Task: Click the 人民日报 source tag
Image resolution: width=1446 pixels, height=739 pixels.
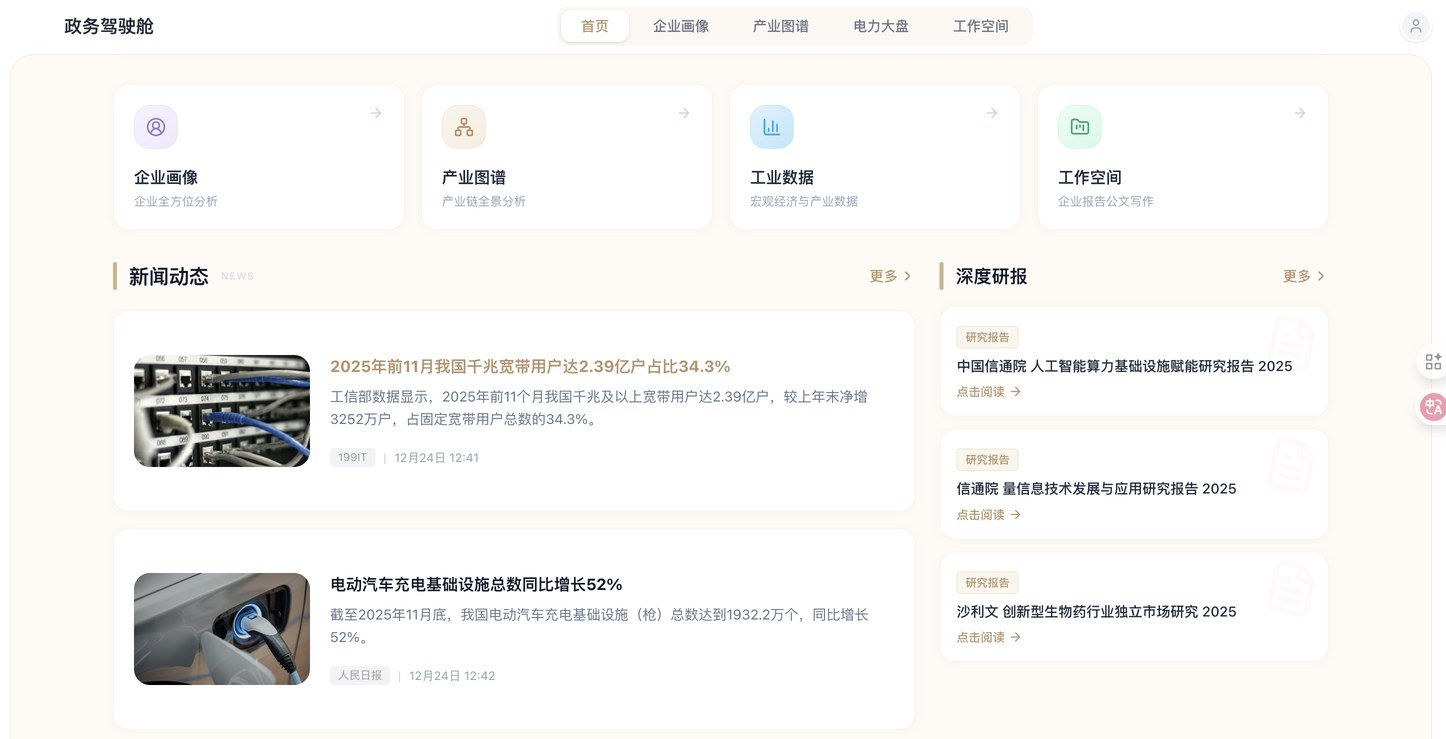Action: click(x=360, y=676)
